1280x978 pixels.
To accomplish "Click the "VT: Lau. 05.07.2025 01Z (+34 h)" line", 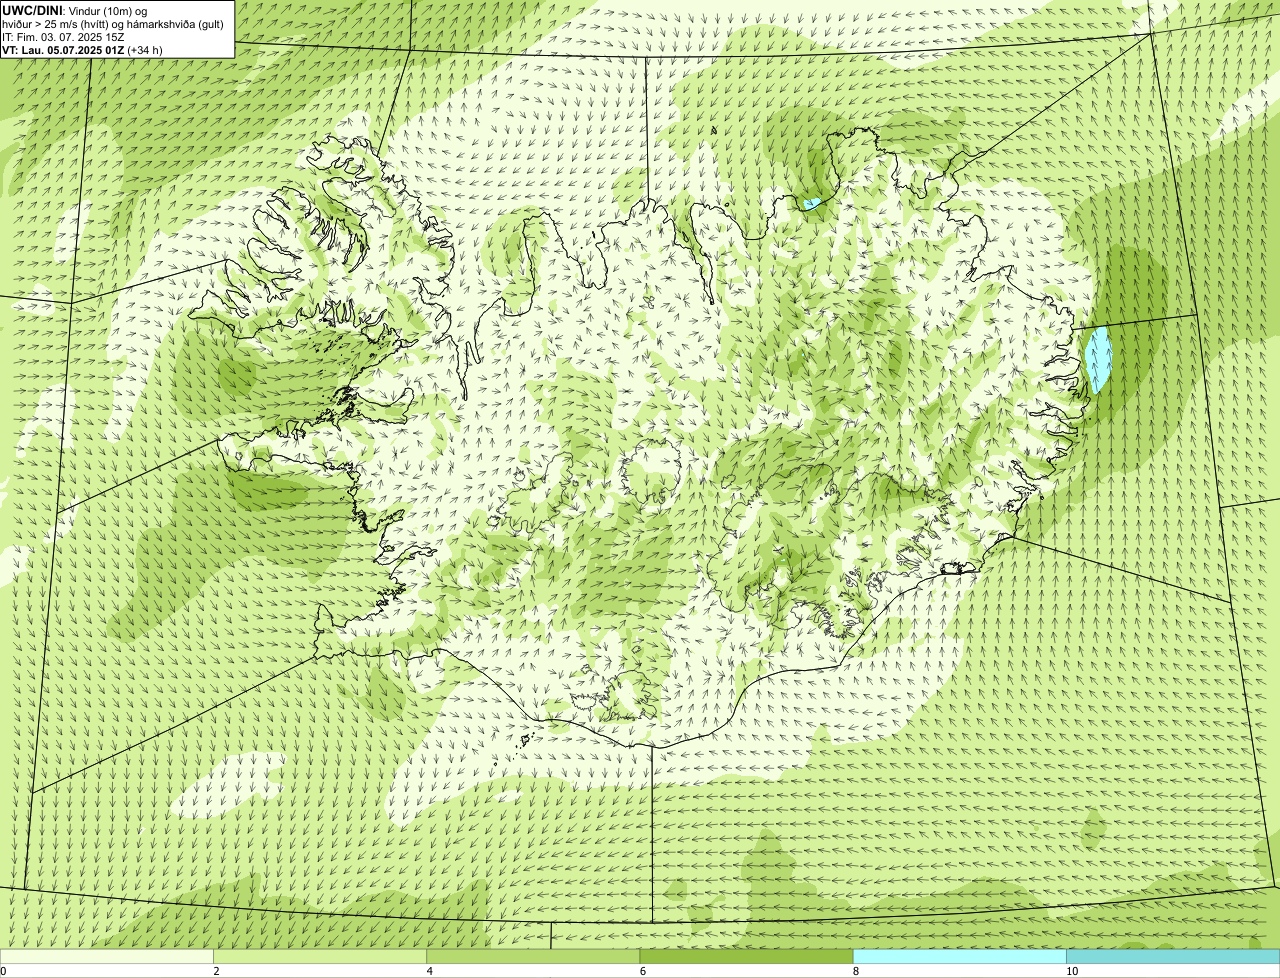I will coord(82,49).
